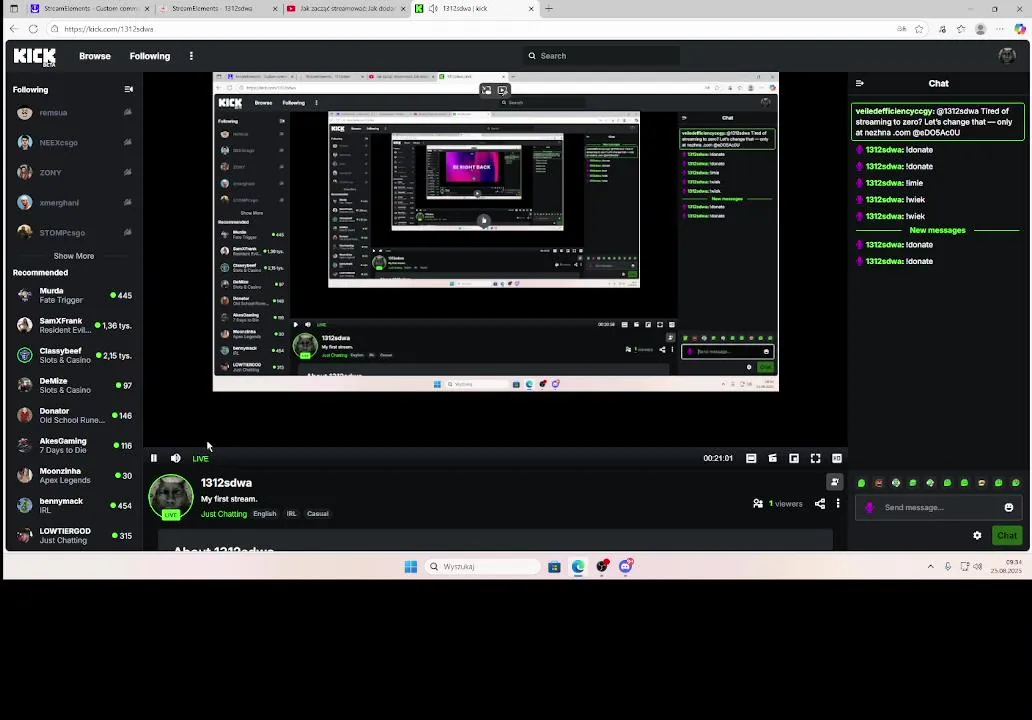Collapse the Following sidebar
1032x720 pixels.
(x=129, y=89)
